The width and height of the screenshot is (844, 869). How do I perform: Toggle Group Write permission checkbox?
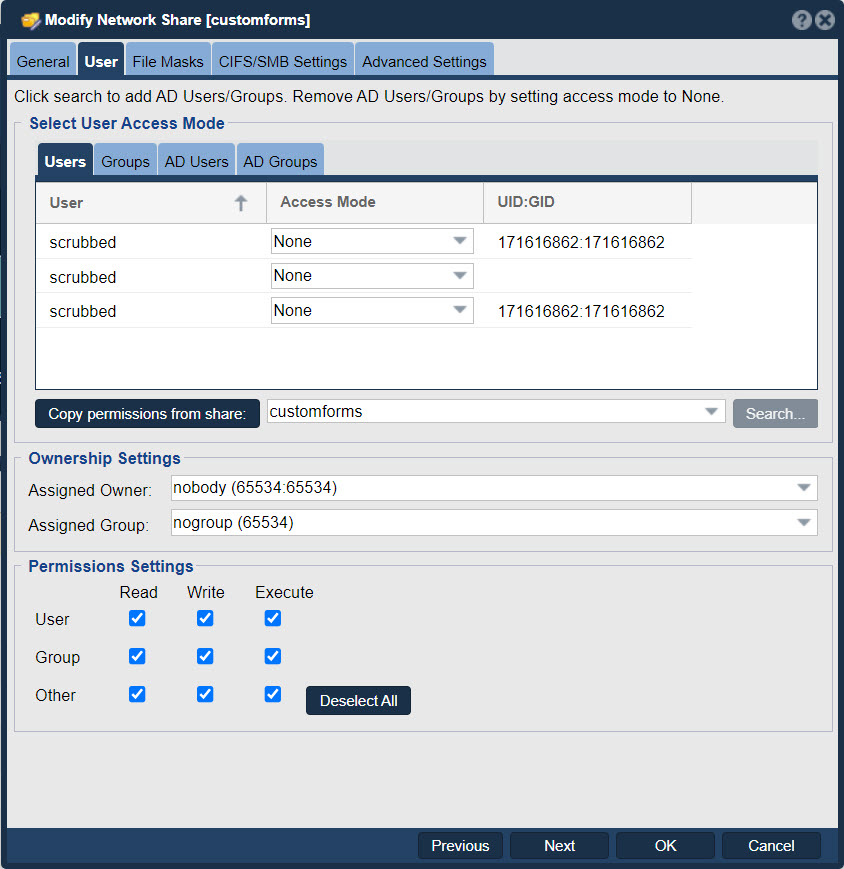205,656
